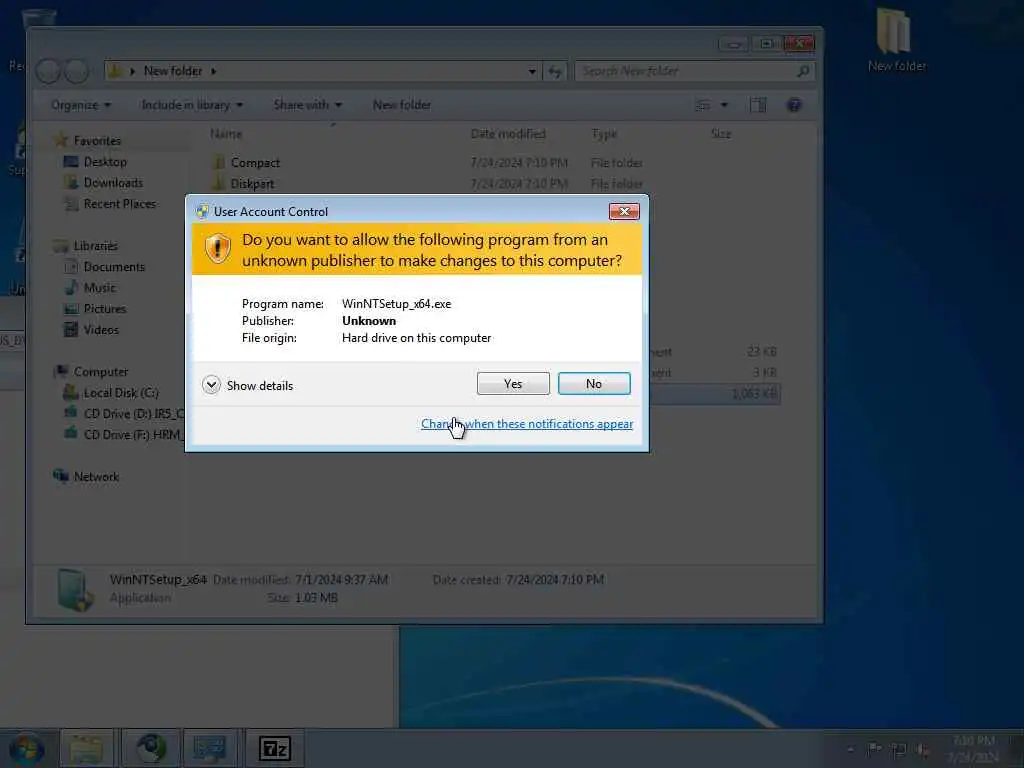
Task: Open the globe browser taskbar icon
Action: [150, 748]
